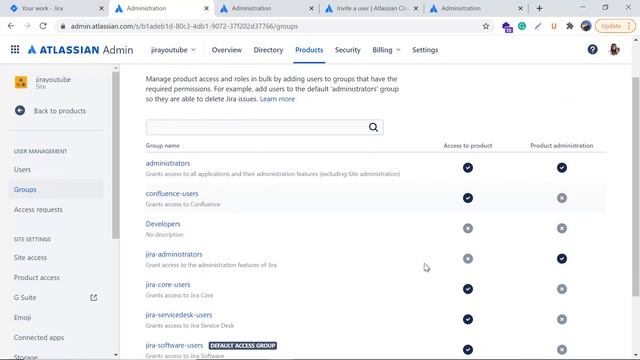Click the Grammarly extension icon
Screen dimensions: 640x360
click(522, 26)
